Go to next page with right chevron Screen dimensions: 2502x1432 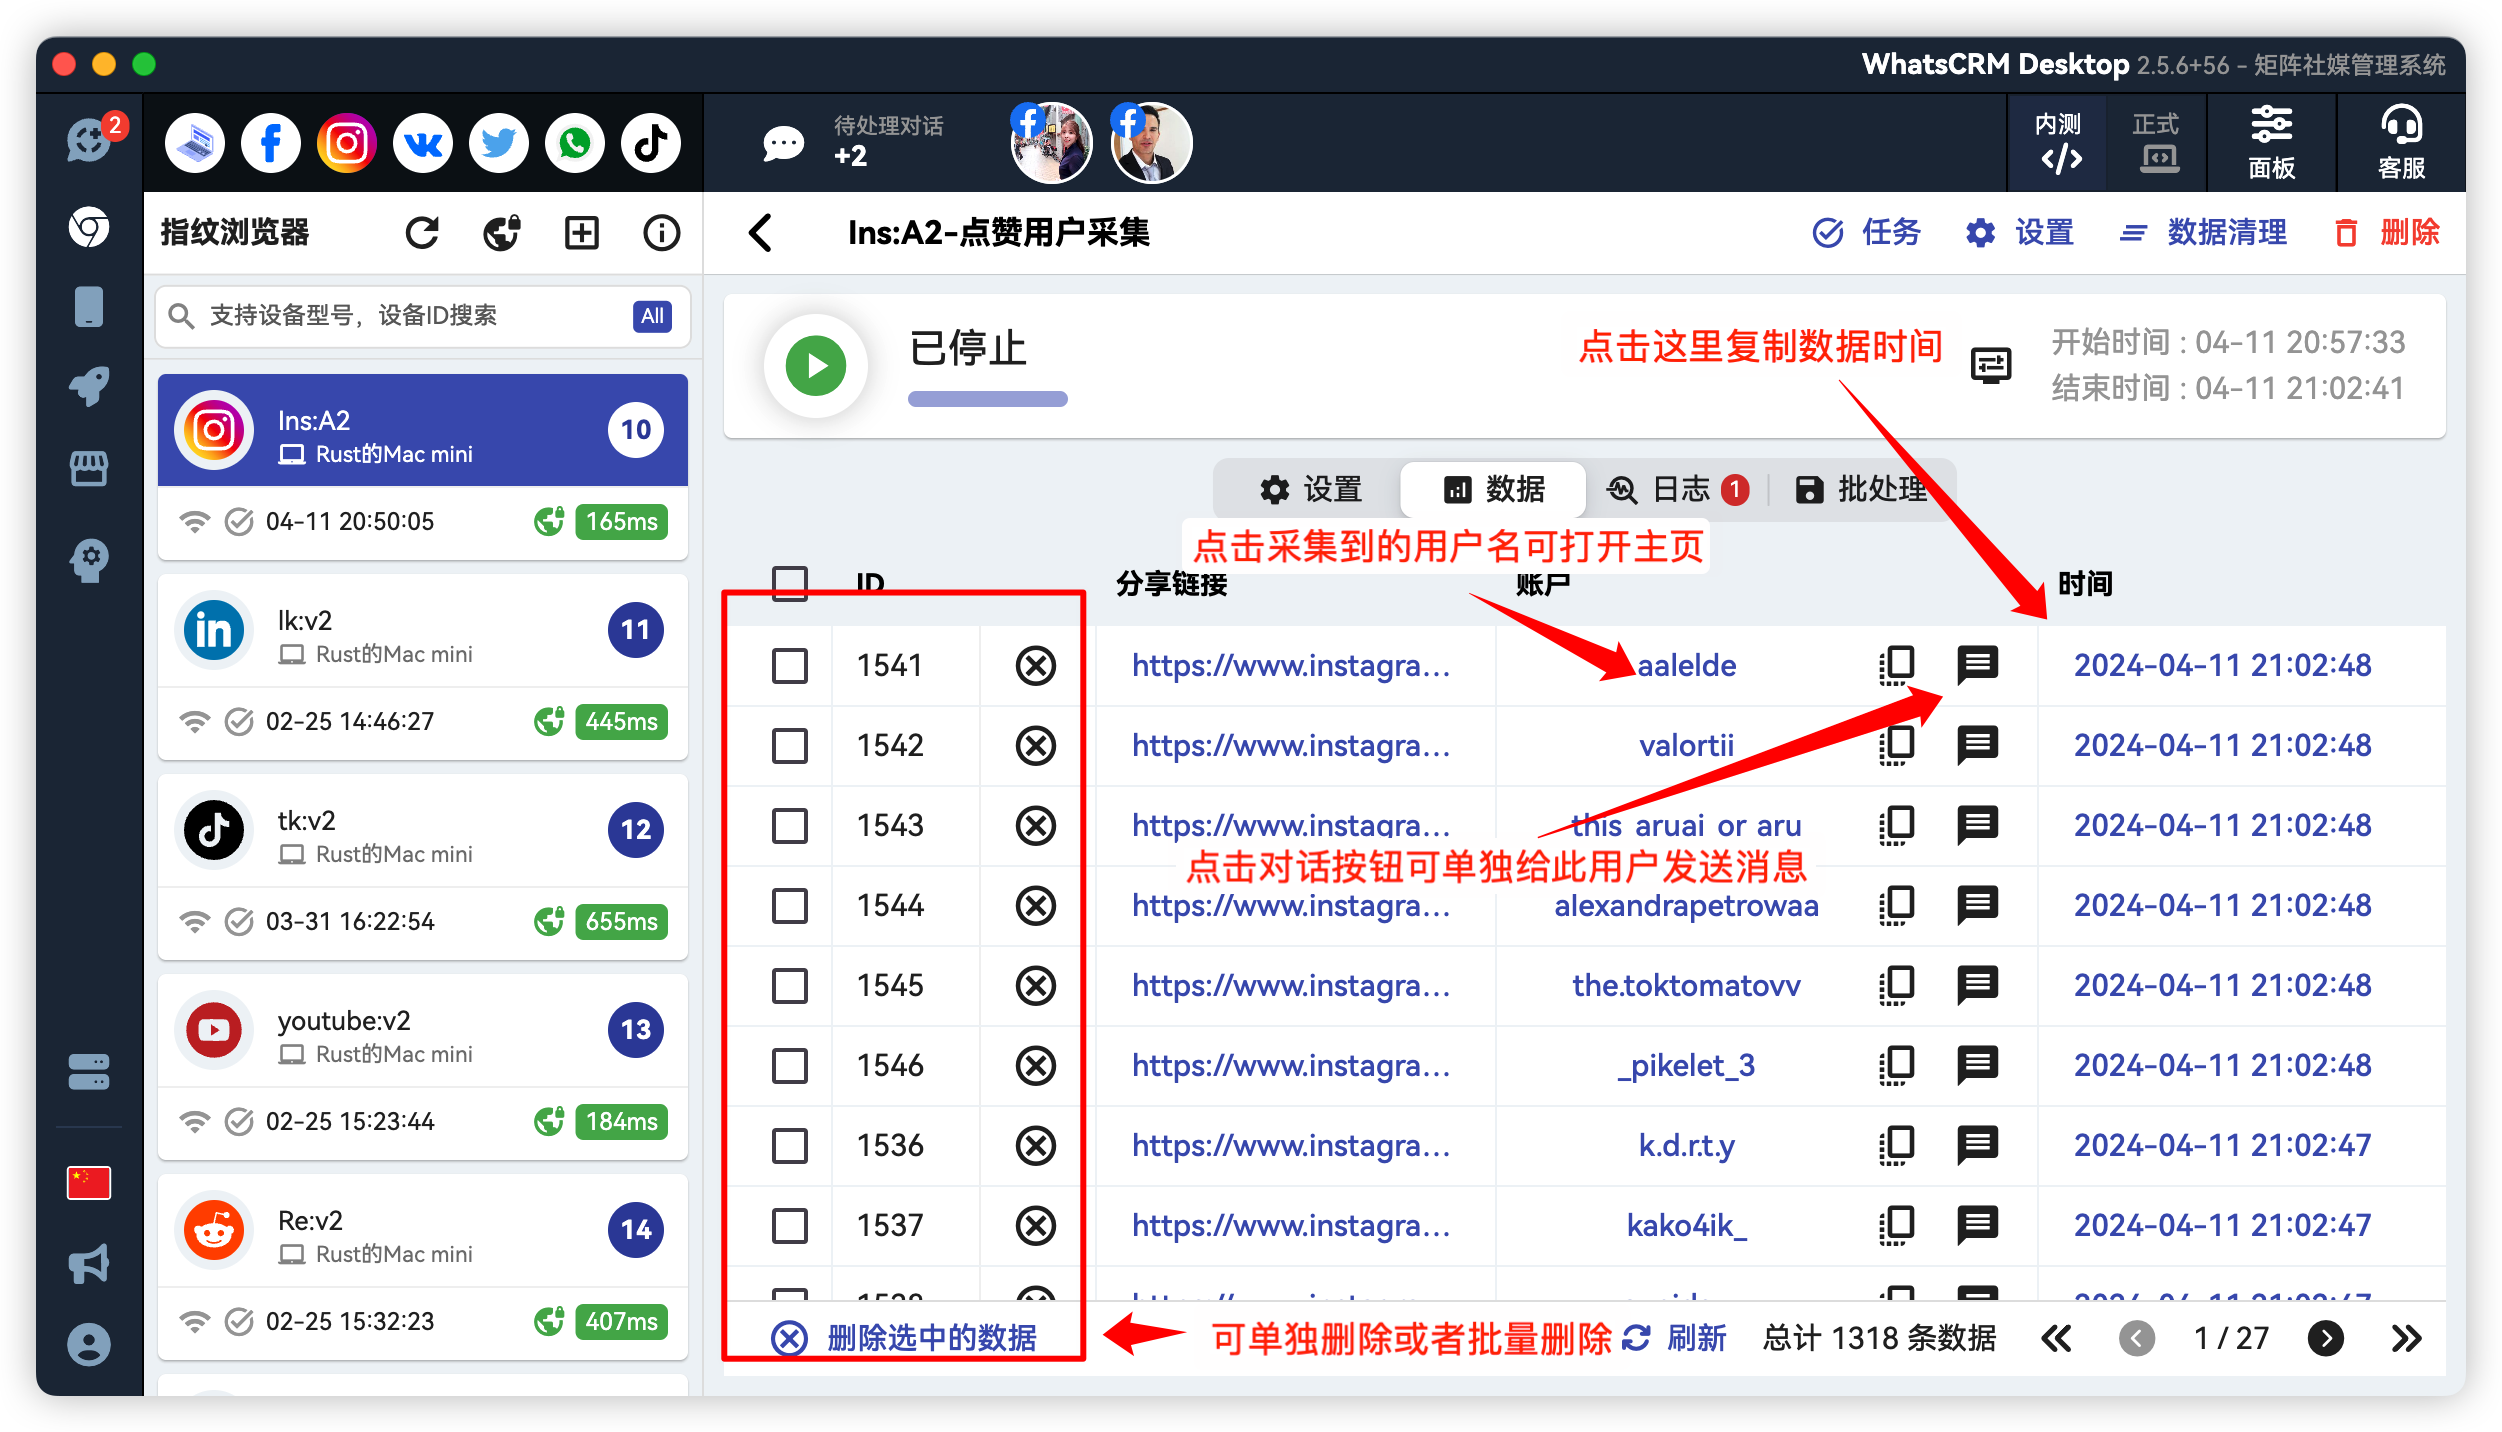click(2325, 1338)
